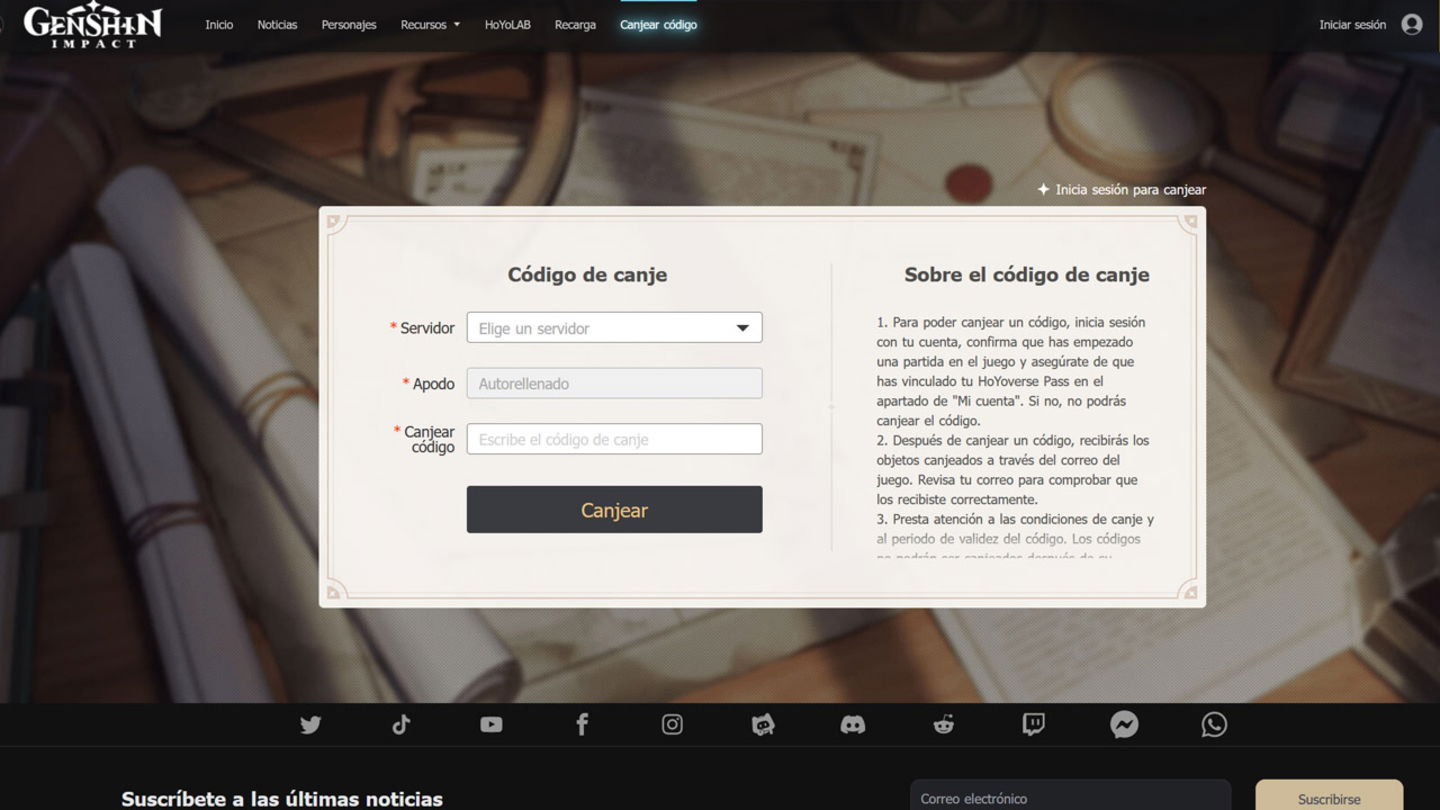Go to the Instagram icon

click(x=672, y=725)
